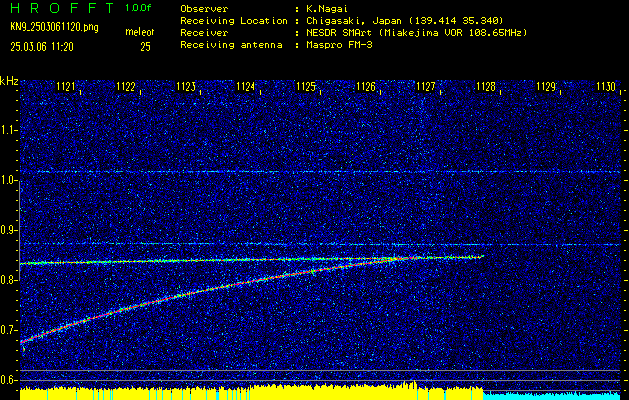629x400 pixels.
Task: Click the yellow signal level bar strip
Action: coord(251,393)
